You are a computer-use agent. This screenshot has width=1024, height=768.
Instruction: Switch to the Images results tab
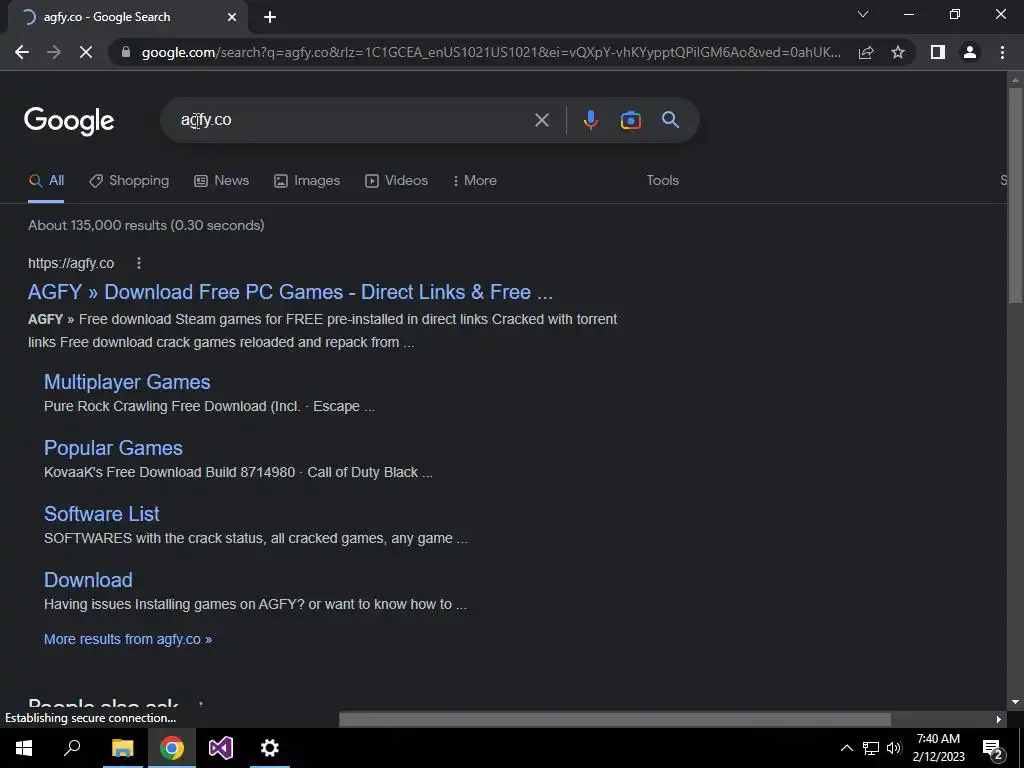pos(307,181)
